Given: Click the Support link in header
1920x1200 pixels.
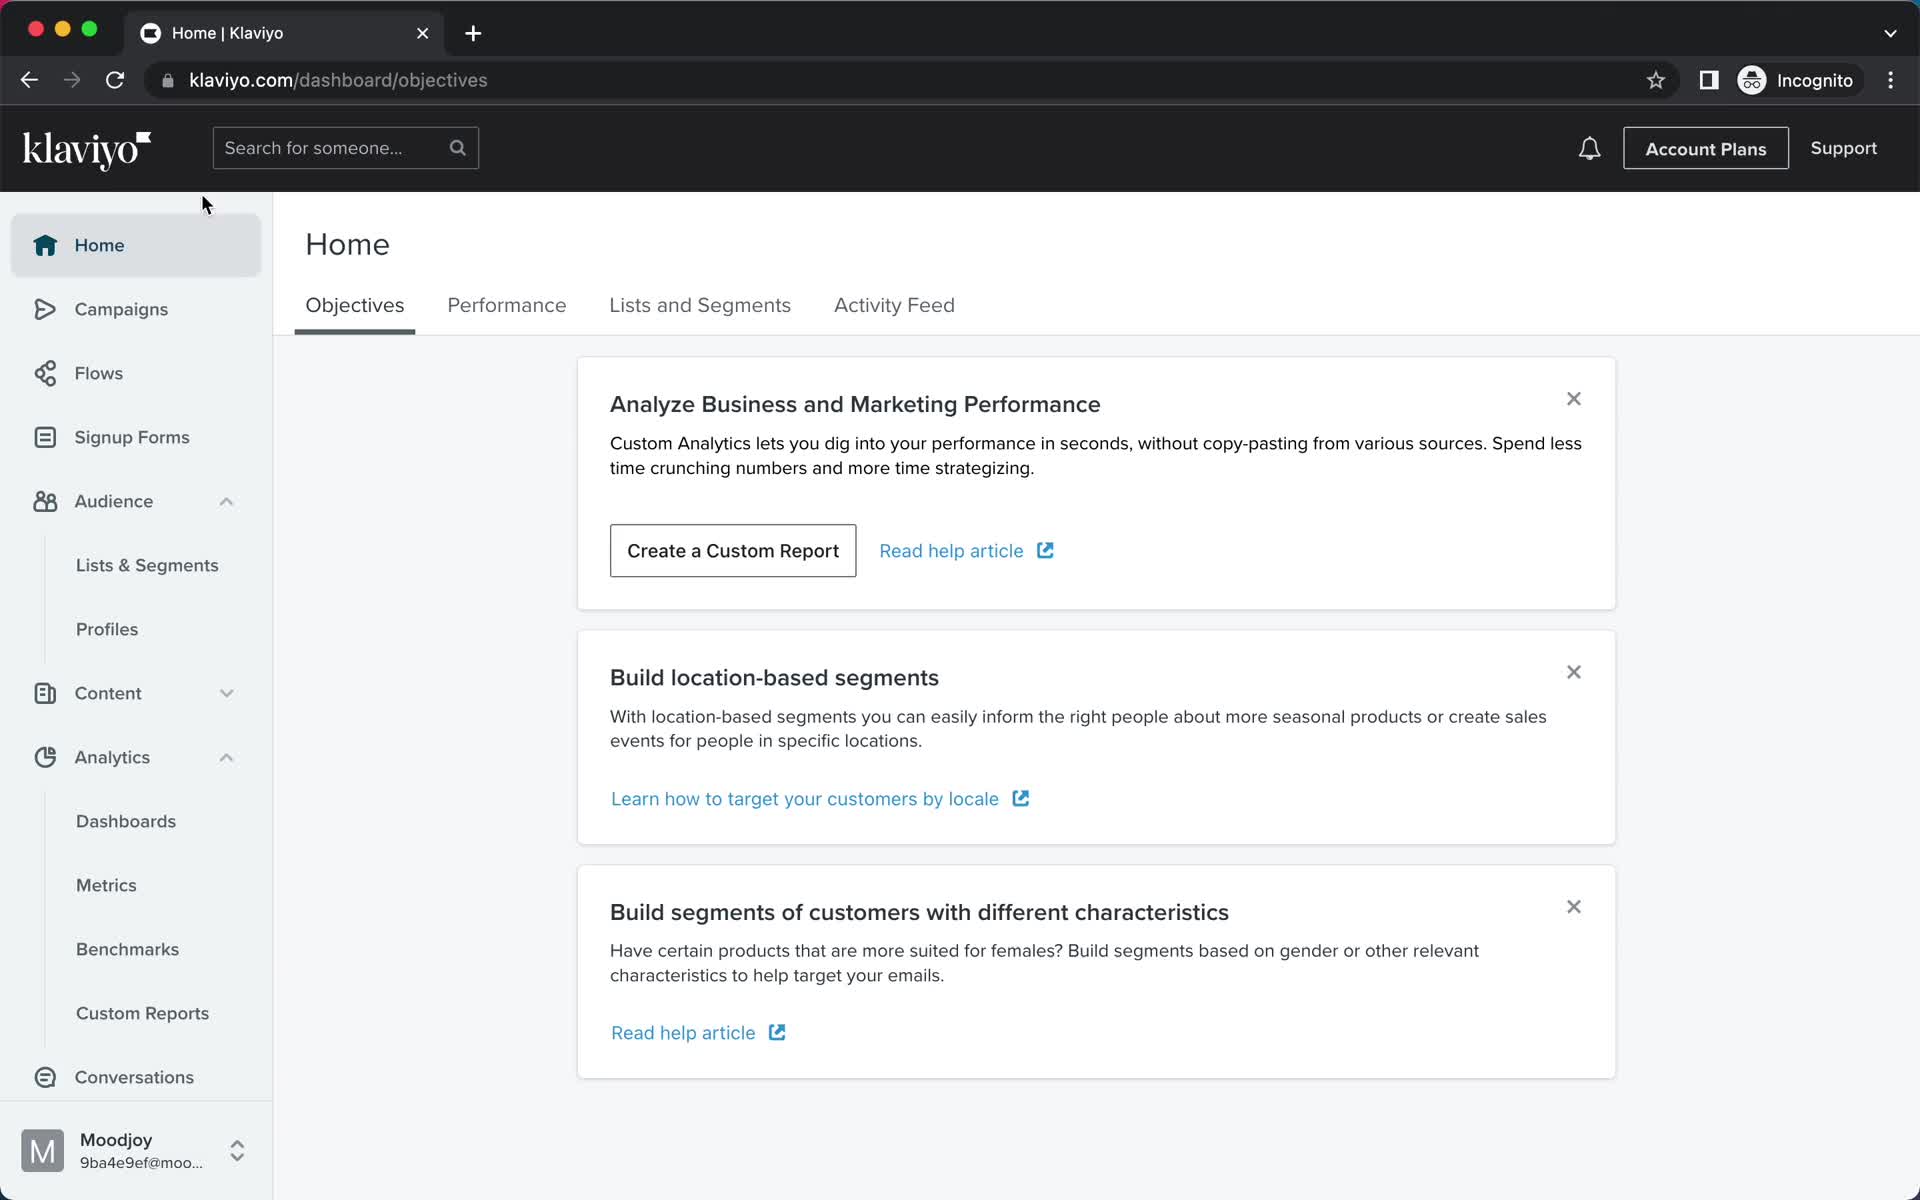Looking at the screenshot, I should 1843,148.
